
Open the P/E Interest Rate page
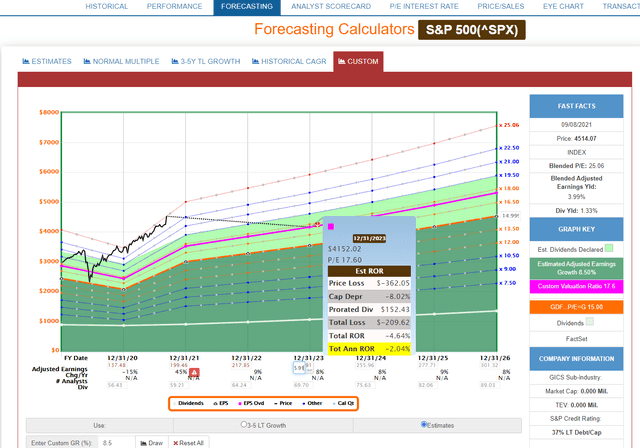pos(424,7)
